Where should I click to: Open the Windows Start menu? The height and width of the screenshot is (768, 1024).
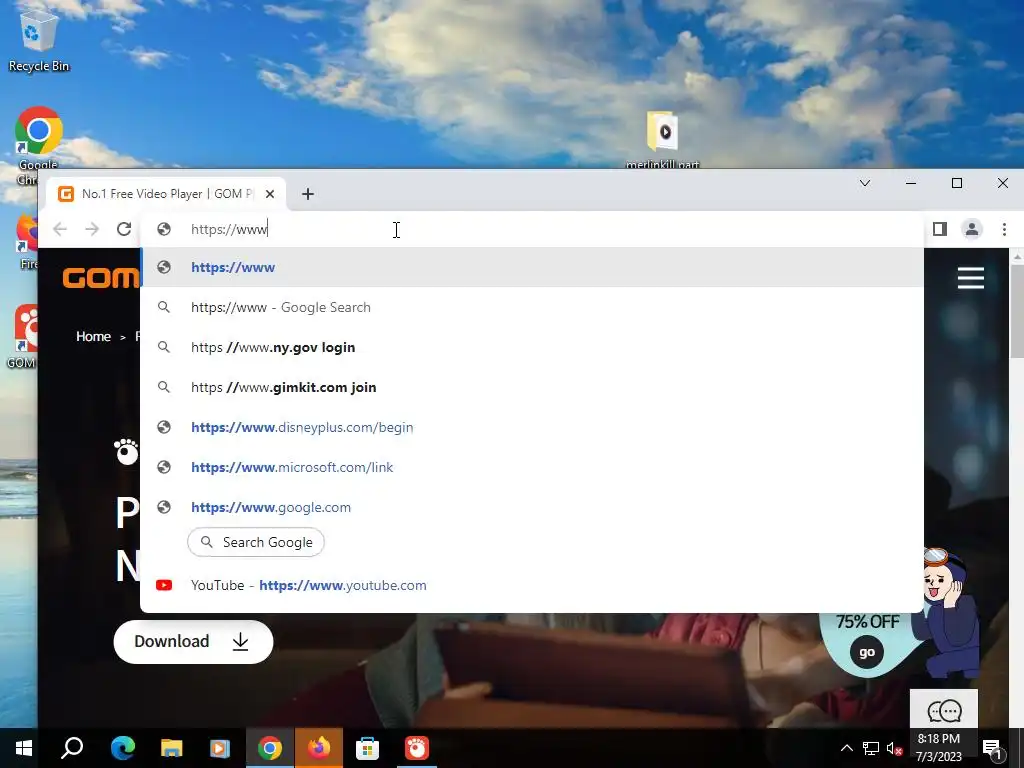coord(24,748)
